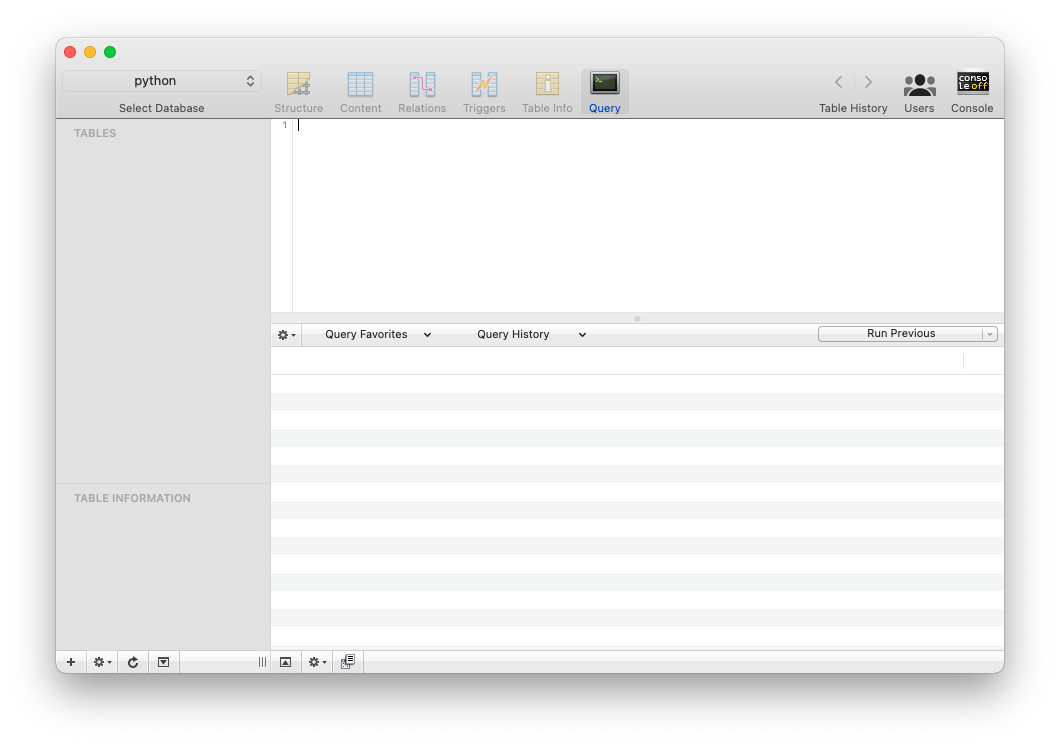Click the sidebar resize handle

click(262, 662)
